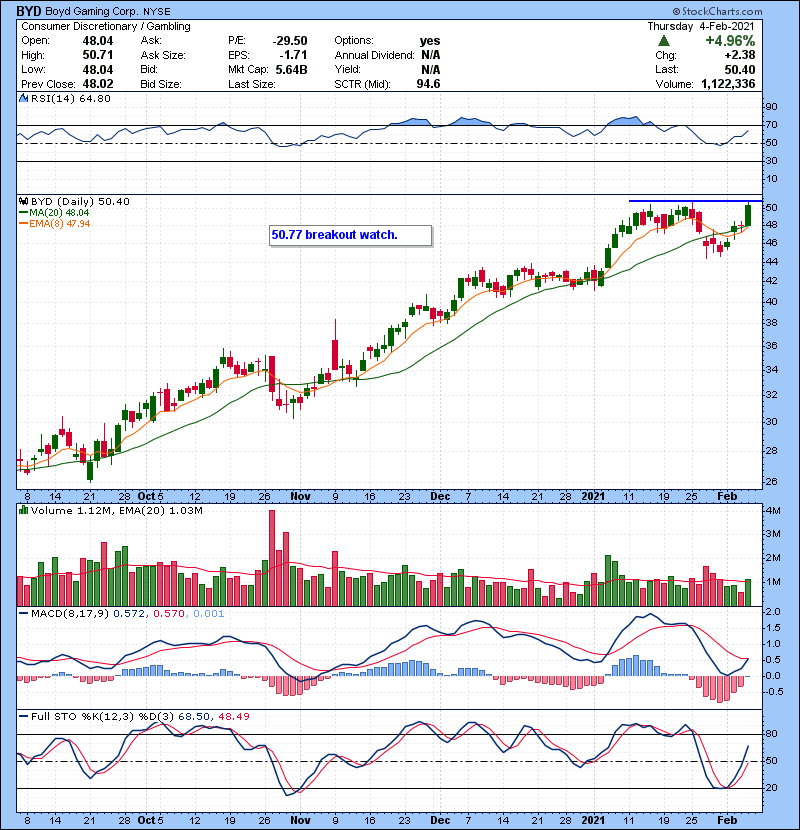Click the tallest red volume bar in late October

(x=272, y=558)
